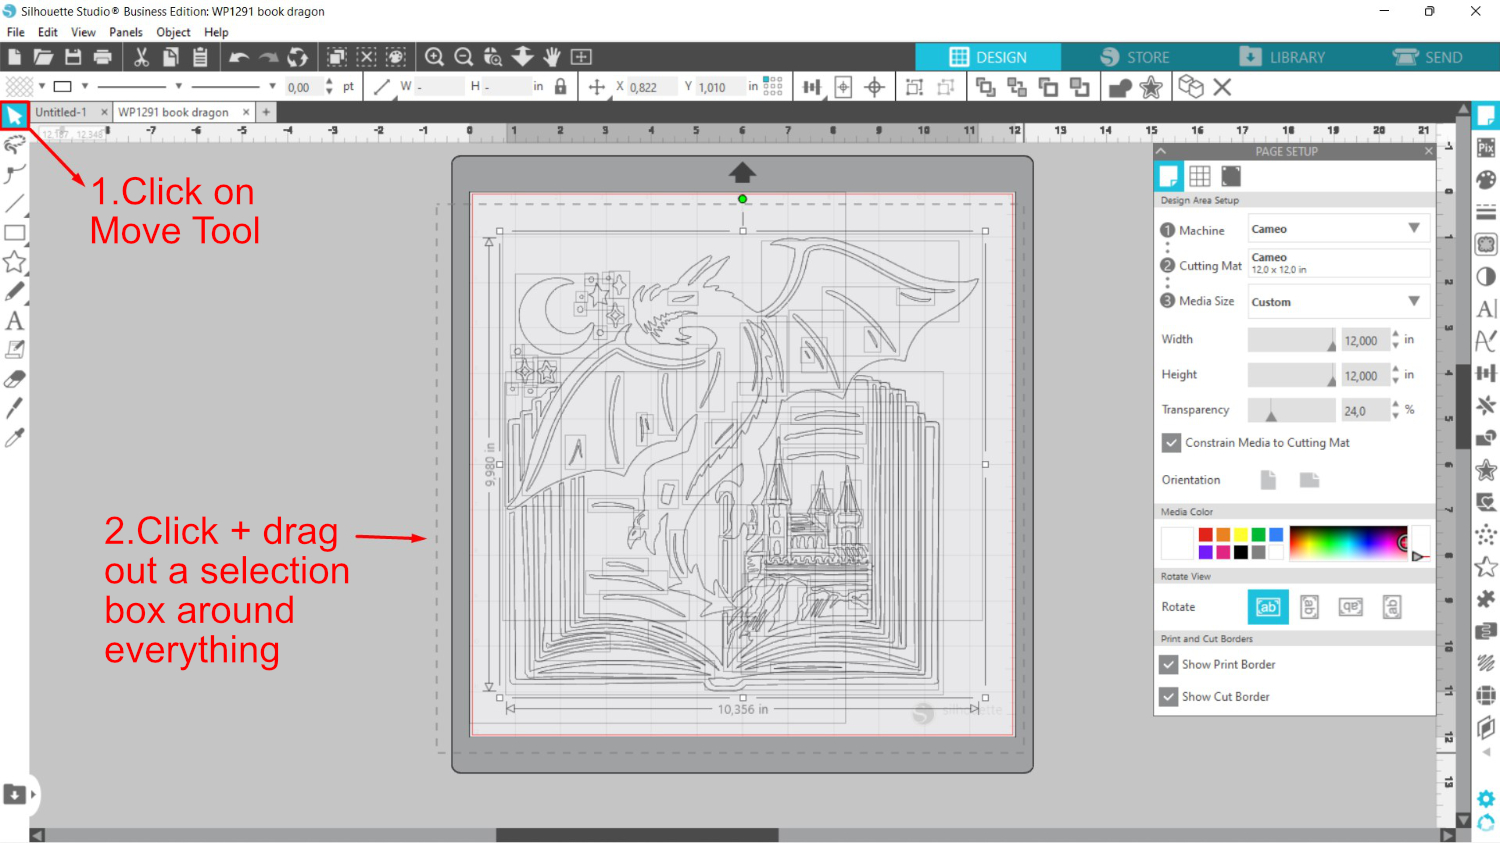Pick the Line drawing tool
Screen dimensions: 1500x843
14,203
